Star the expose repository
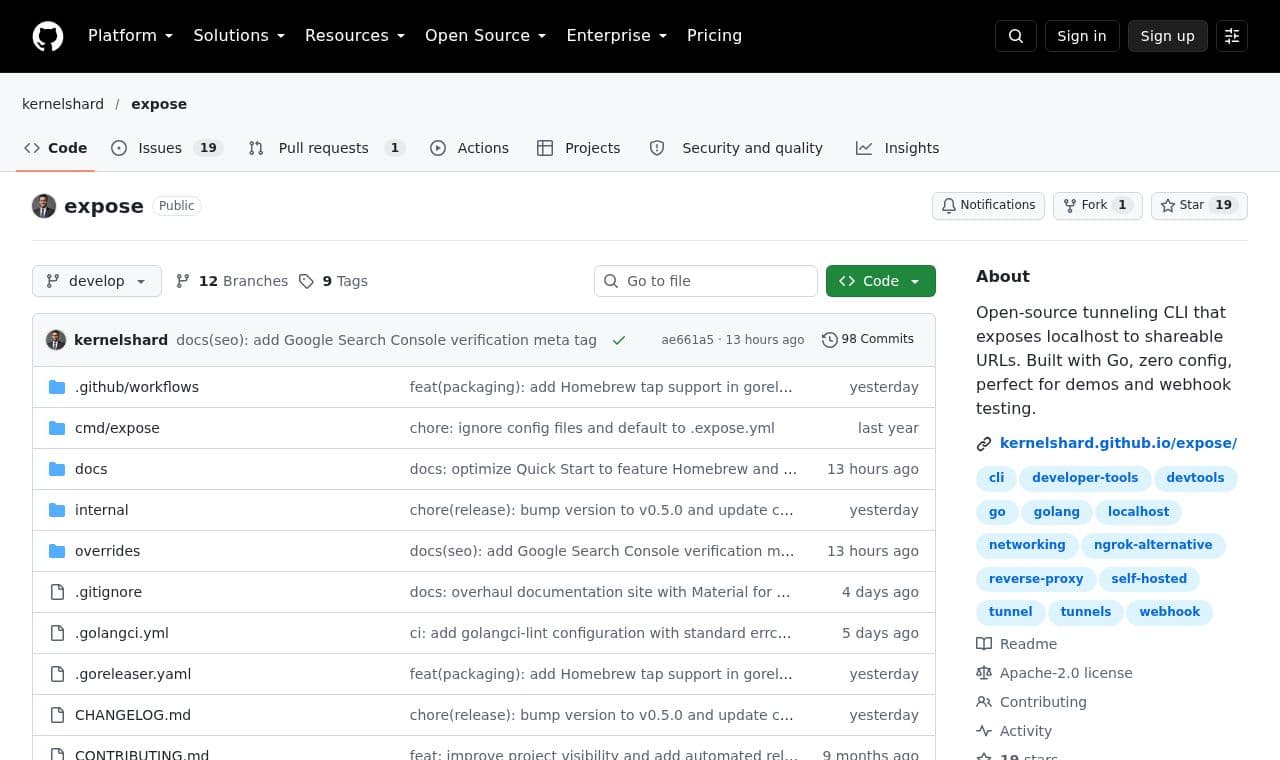 click(1199, 206)
